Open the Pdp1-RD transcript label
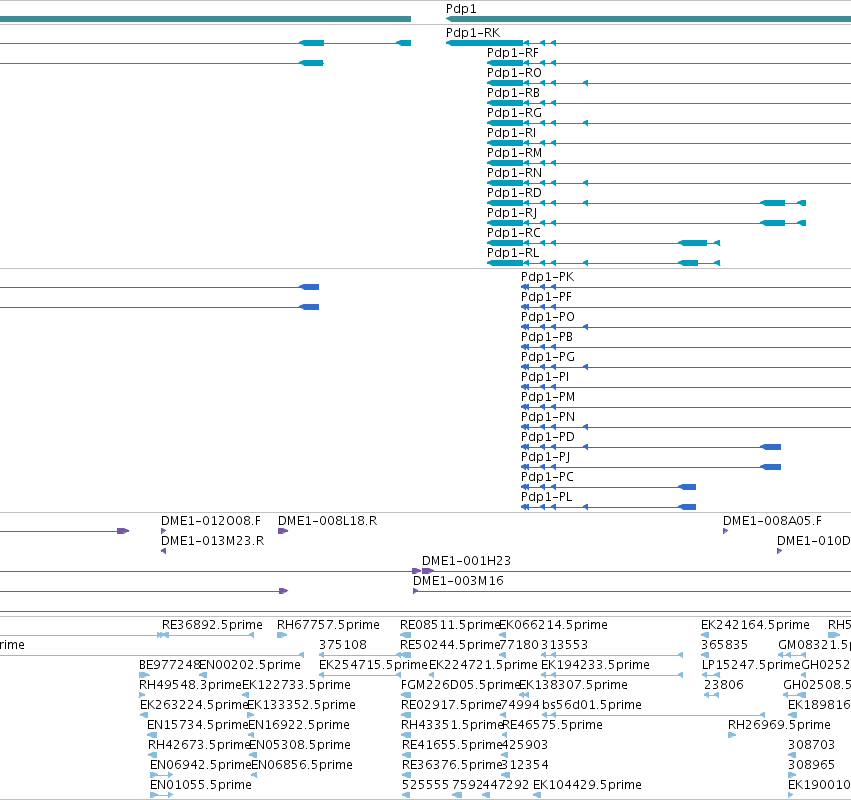This screenshot has width=851, height=800. pos(514,193)
